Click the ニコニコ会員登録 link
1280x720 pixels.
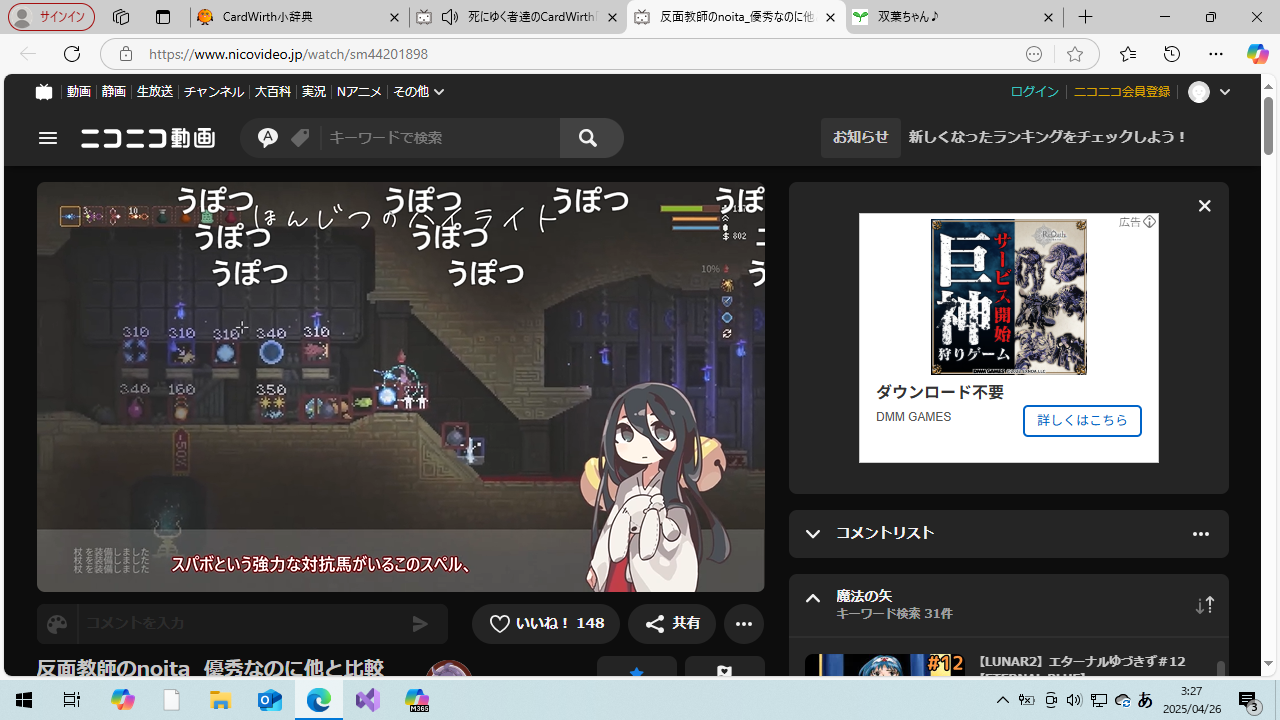1122,91
